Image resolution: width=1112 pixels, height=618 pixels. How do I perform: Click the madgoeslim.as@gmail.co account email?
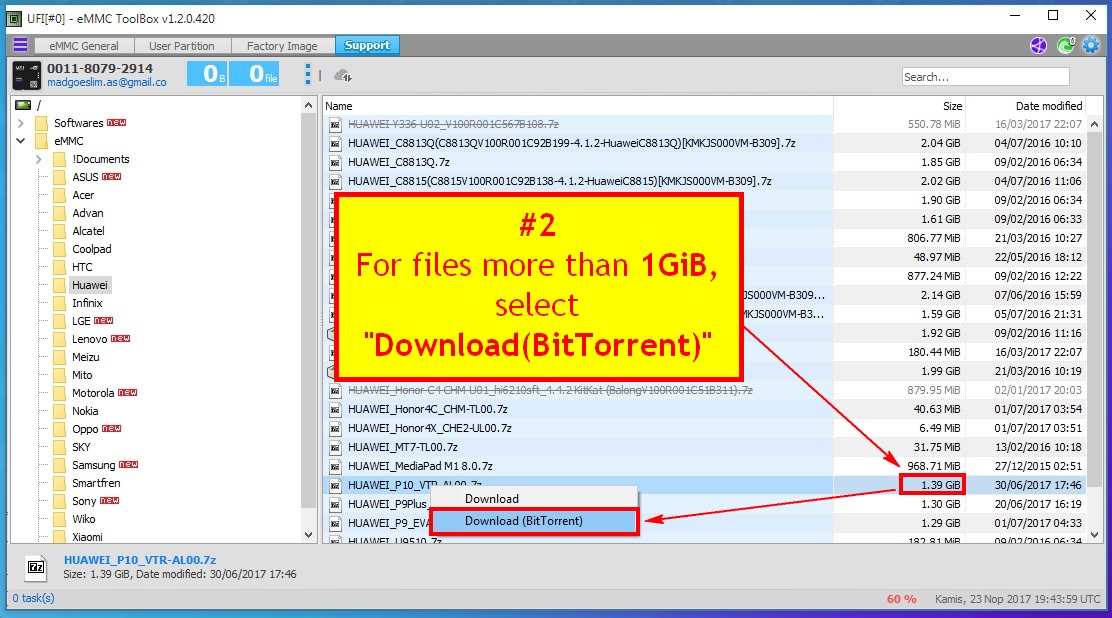click(106, 82)
